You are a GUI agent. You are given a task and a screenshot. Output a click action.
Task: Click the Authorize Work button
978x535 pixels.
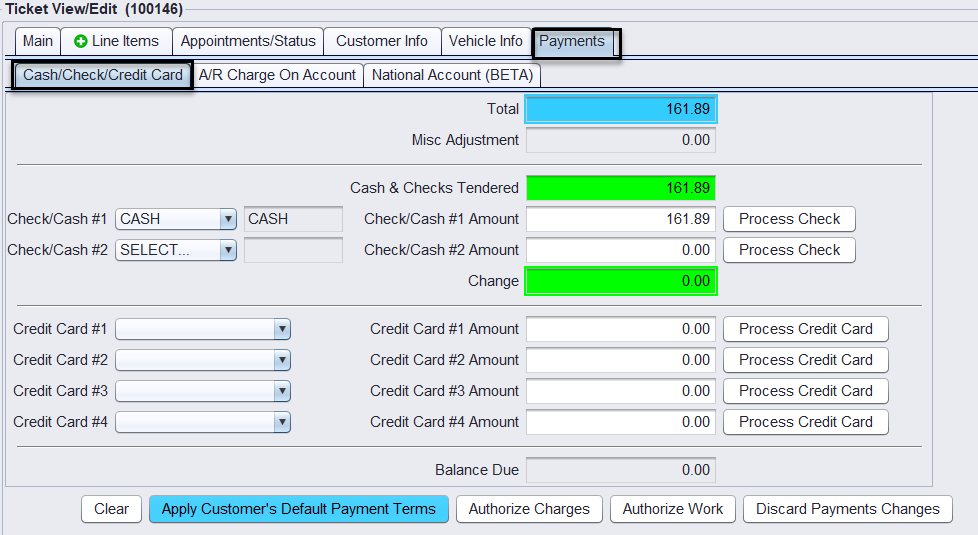point(673,509)
